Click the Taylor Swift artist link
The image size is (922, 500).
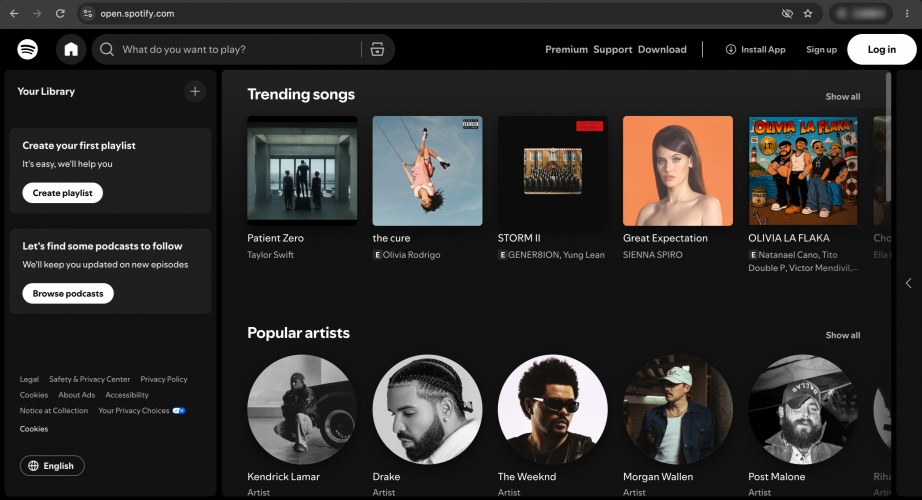click(270, 255)
